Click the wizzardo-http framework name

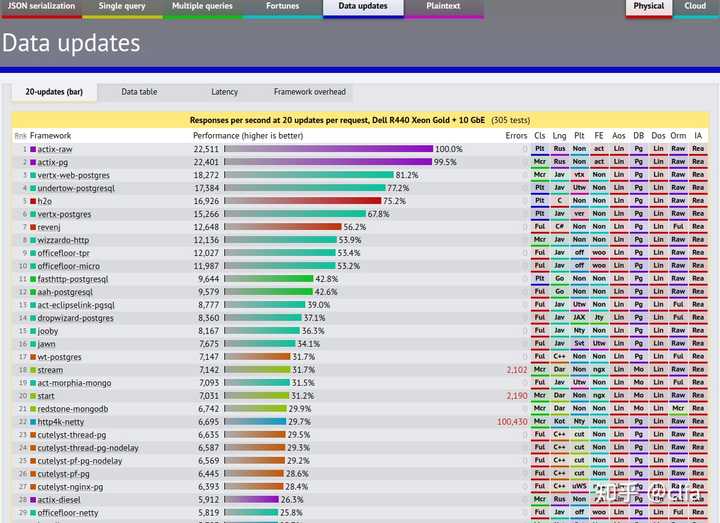(x=63, y=240)
